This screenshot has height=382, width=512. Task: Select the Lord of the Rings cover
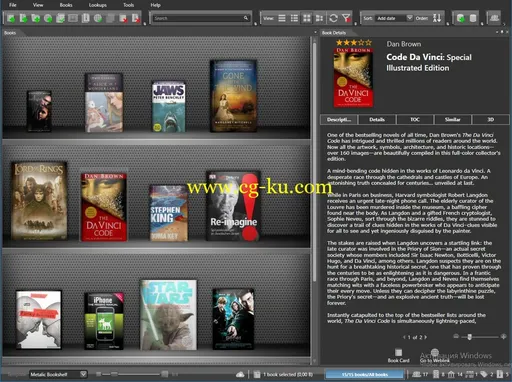click(39, 201)
